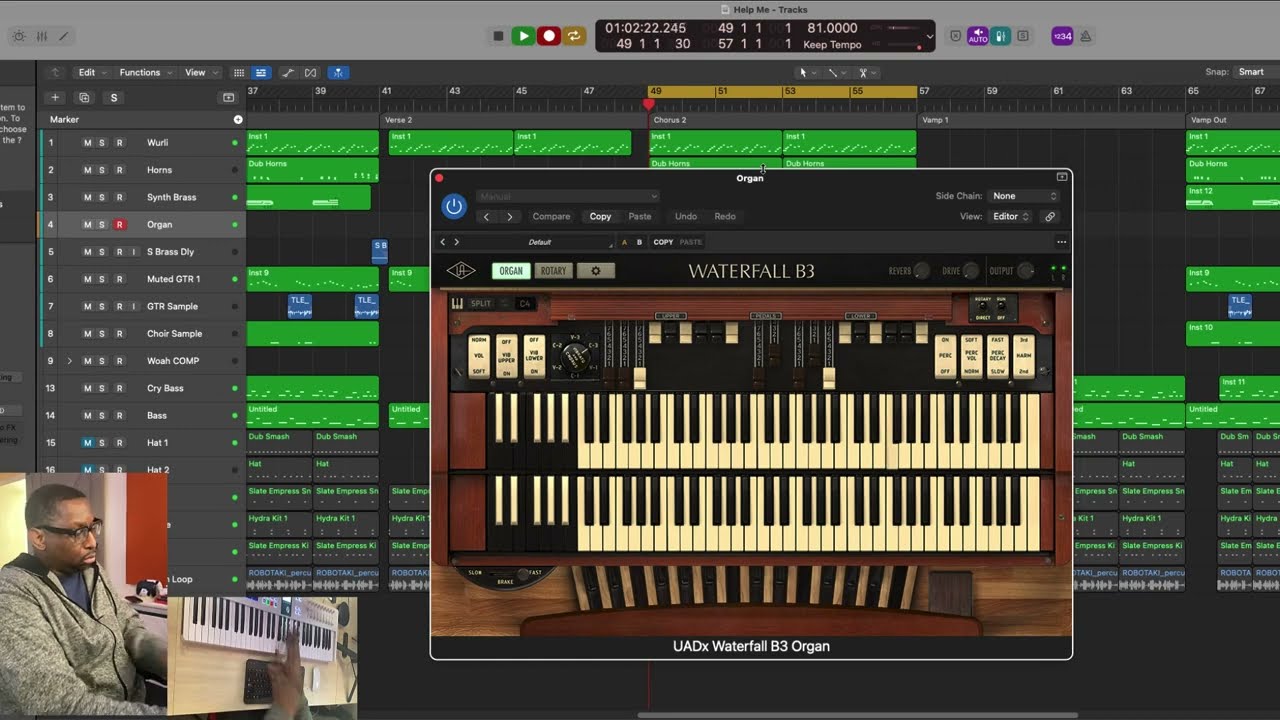Click Undo in the plugin header
1280x720 pixels.
(x=686, y=216)
